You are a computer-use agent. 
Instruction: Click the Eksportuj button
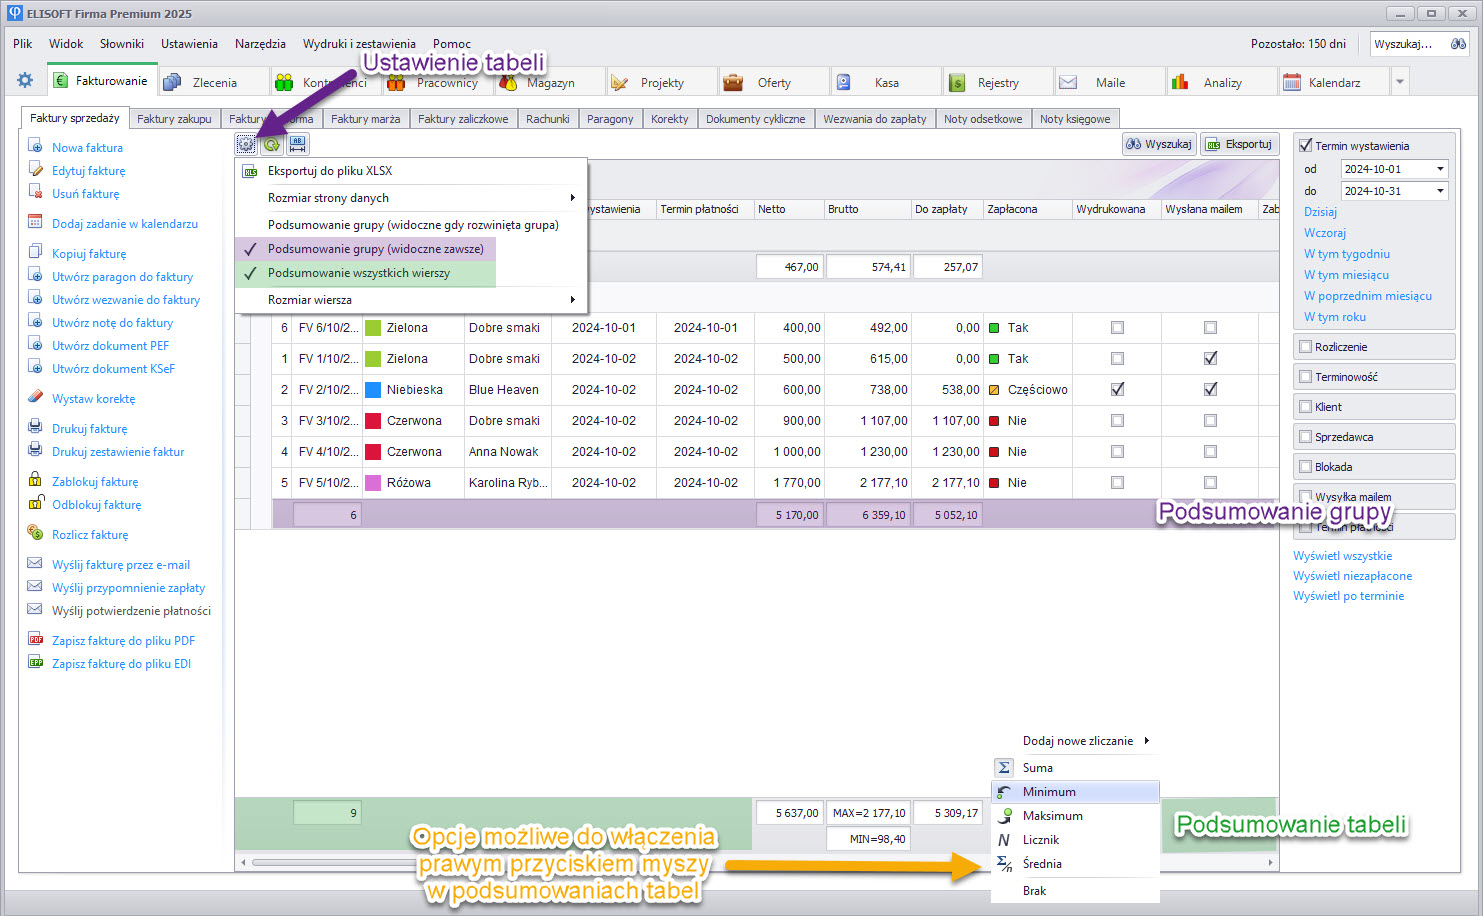point(1239,144)
